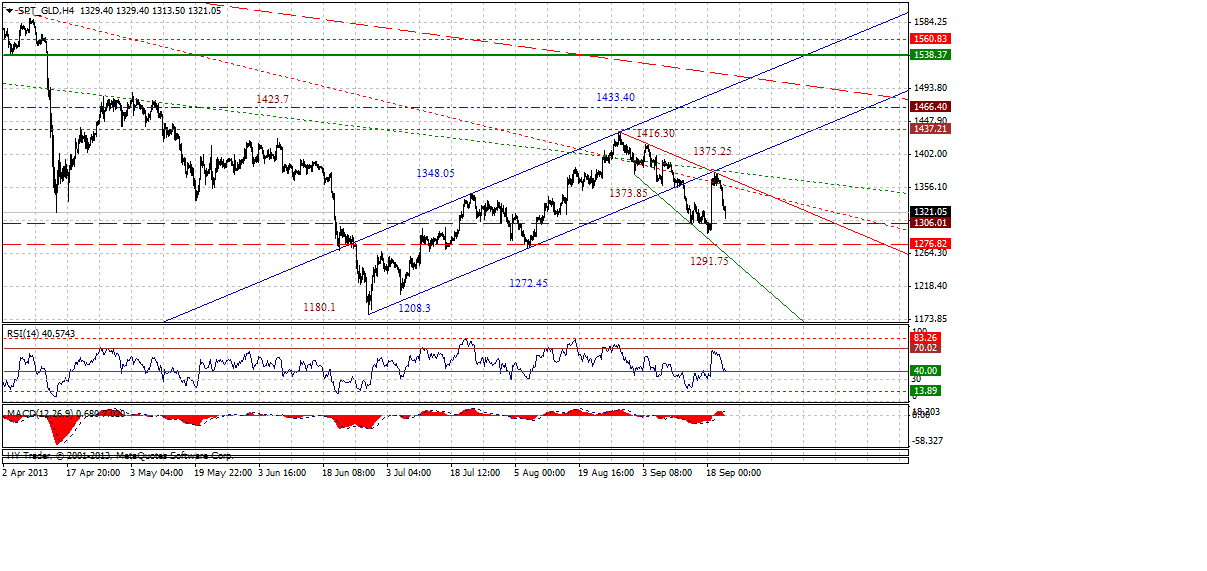Click the 1218.40 axis price value
Viewport: 1207px width, 571px height.
(x=930, y=286)
